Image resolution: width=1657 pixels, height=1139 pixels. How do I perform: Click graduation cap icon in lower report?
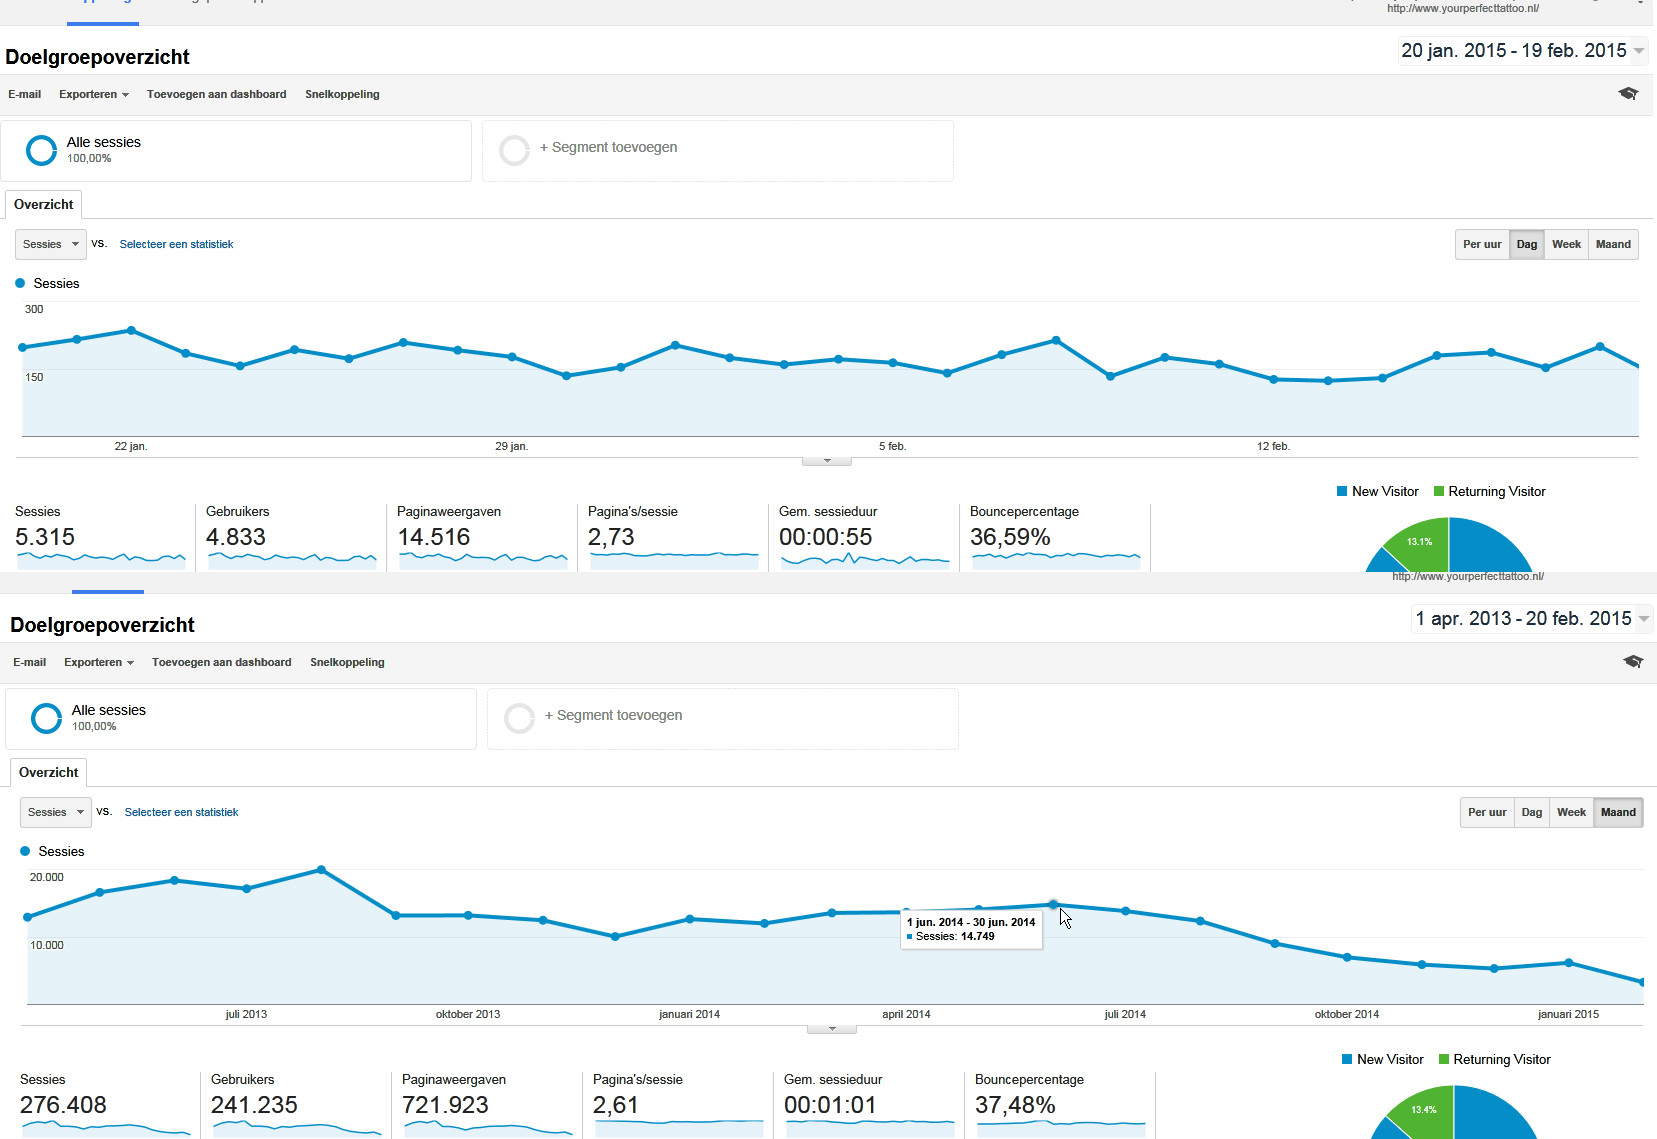(1633, 661)
